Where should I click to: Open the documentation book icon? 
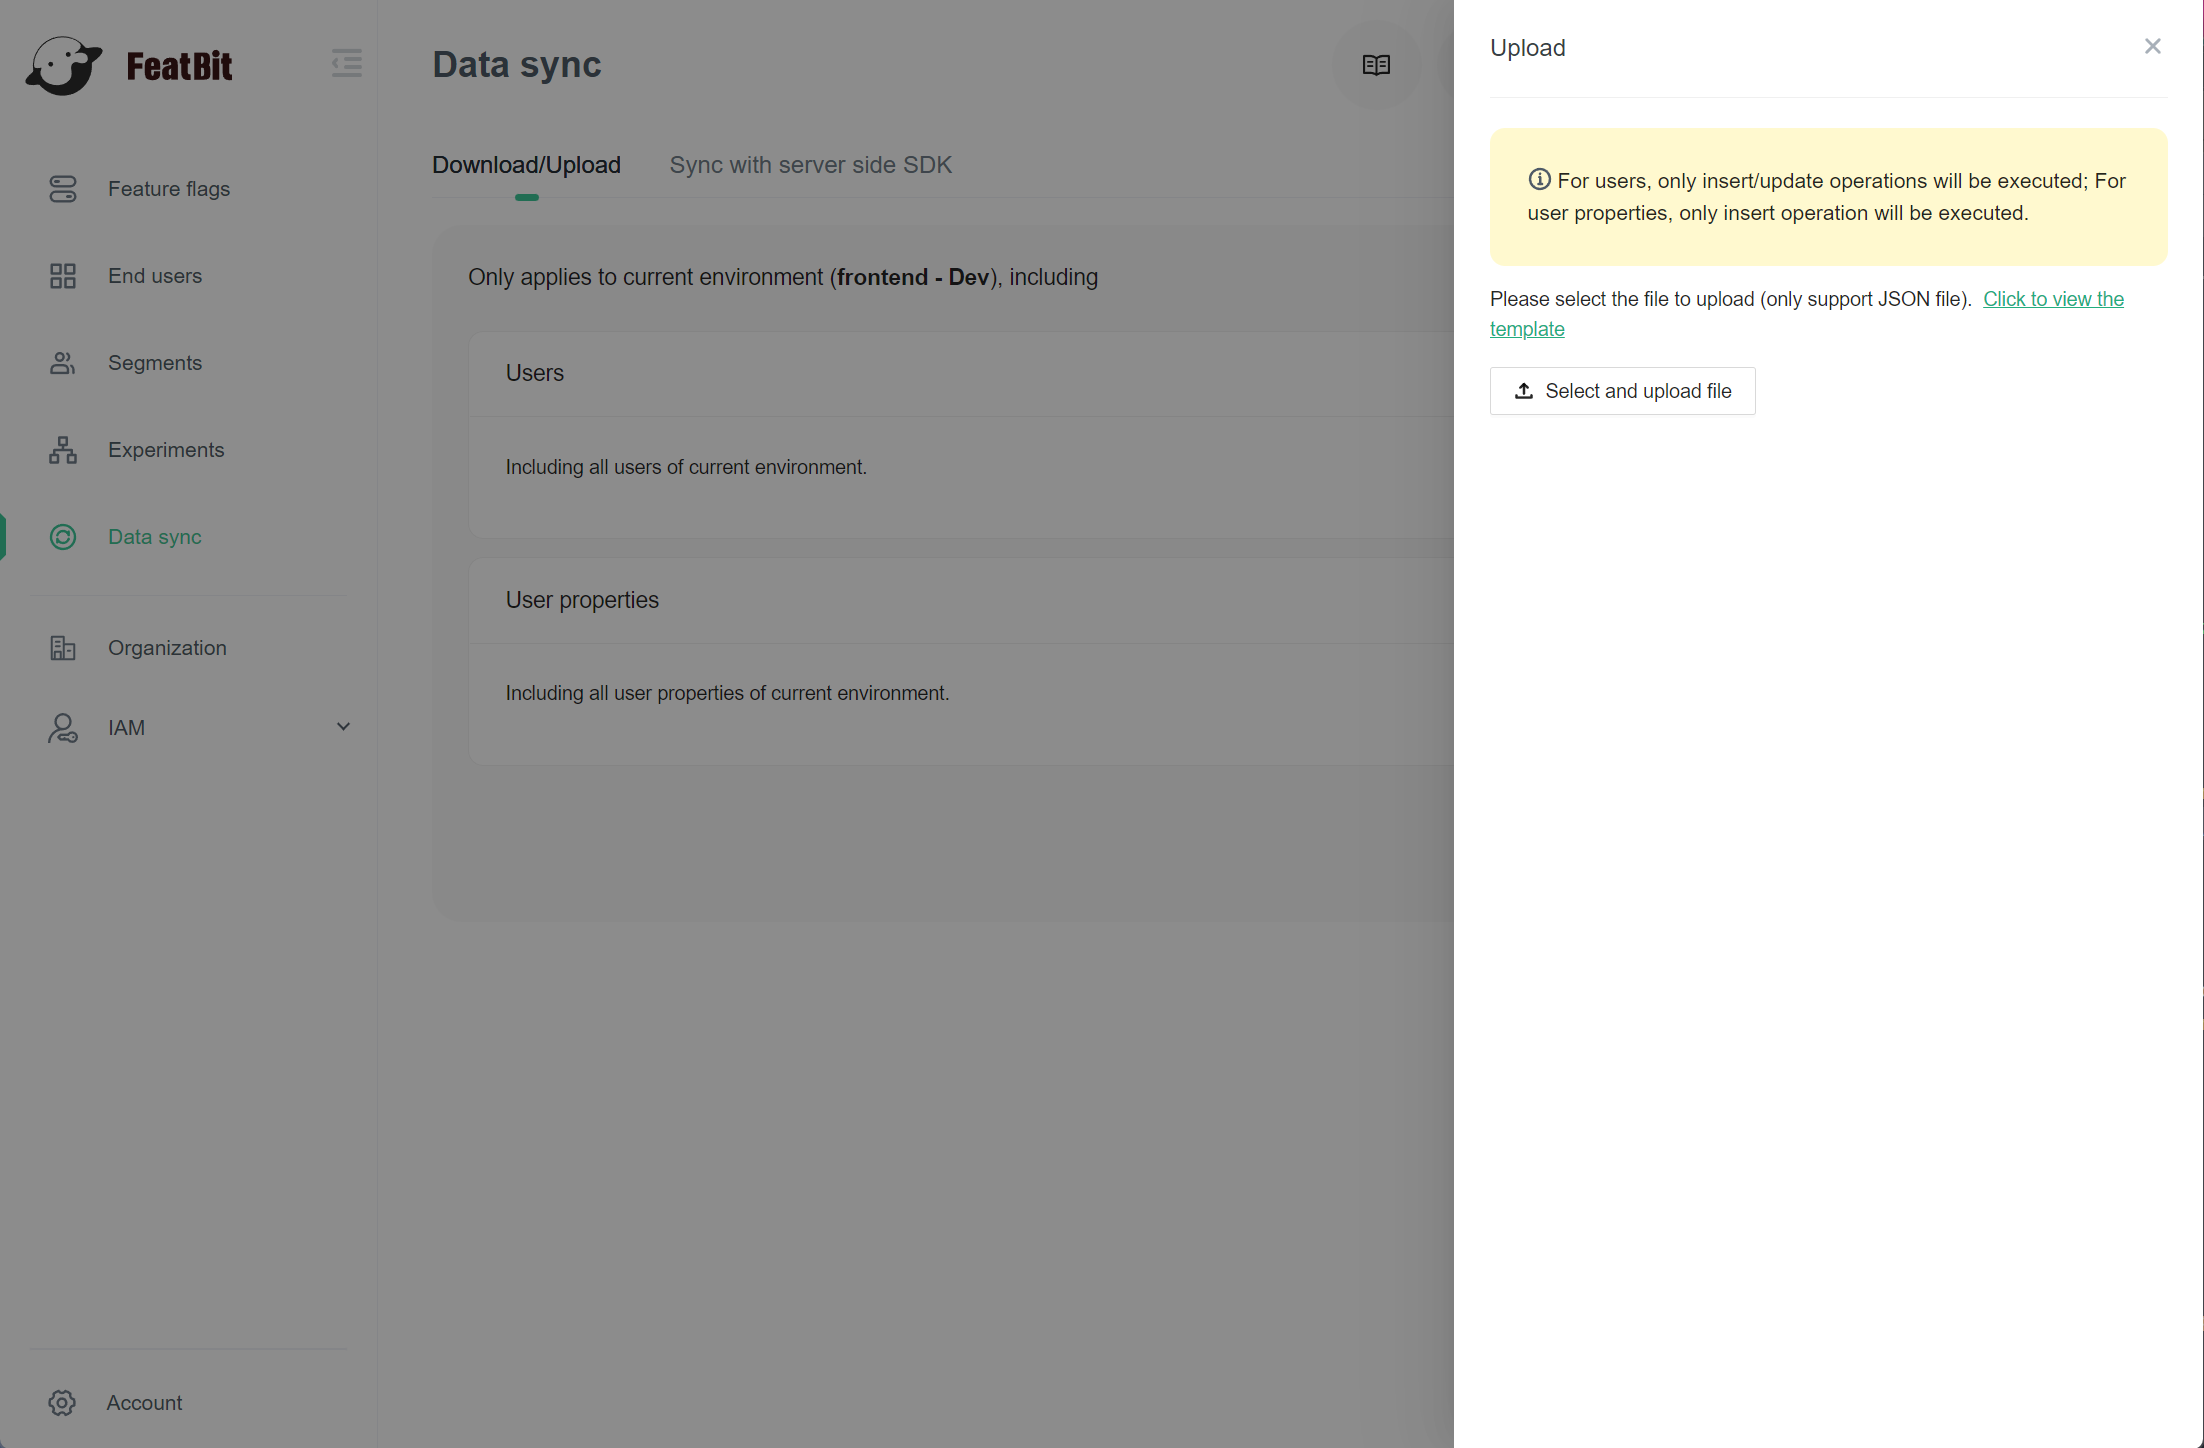[x=1376, y=65]
